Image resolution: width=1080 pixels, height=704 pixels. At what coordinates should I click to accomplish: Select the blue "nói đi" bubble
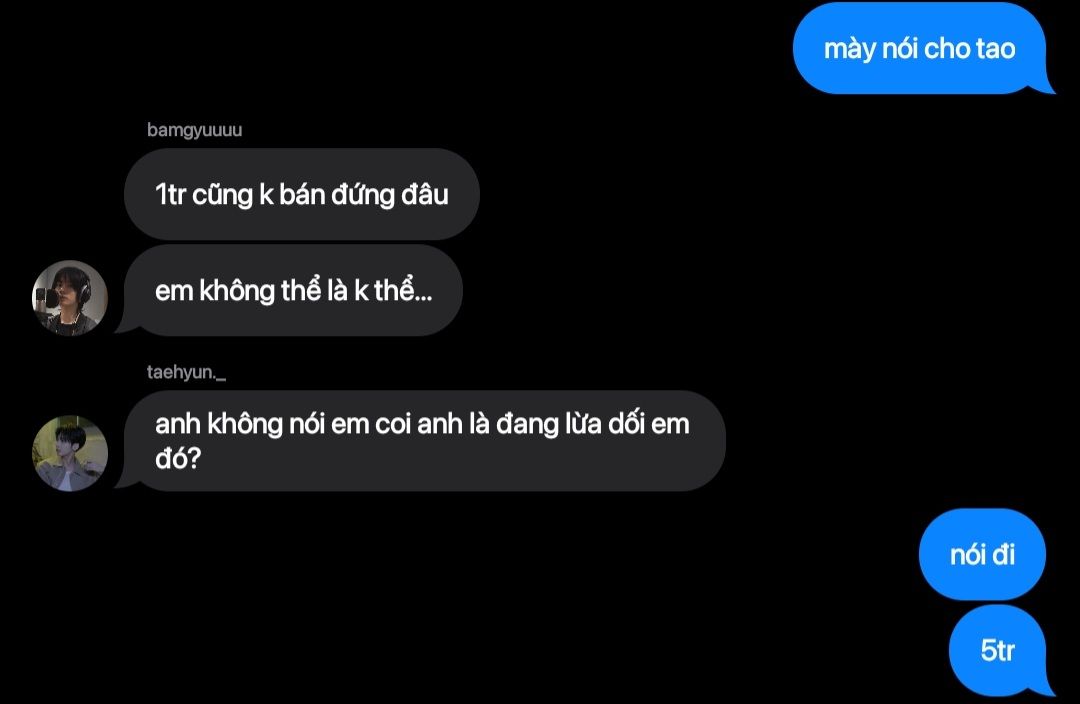point(982,555)
